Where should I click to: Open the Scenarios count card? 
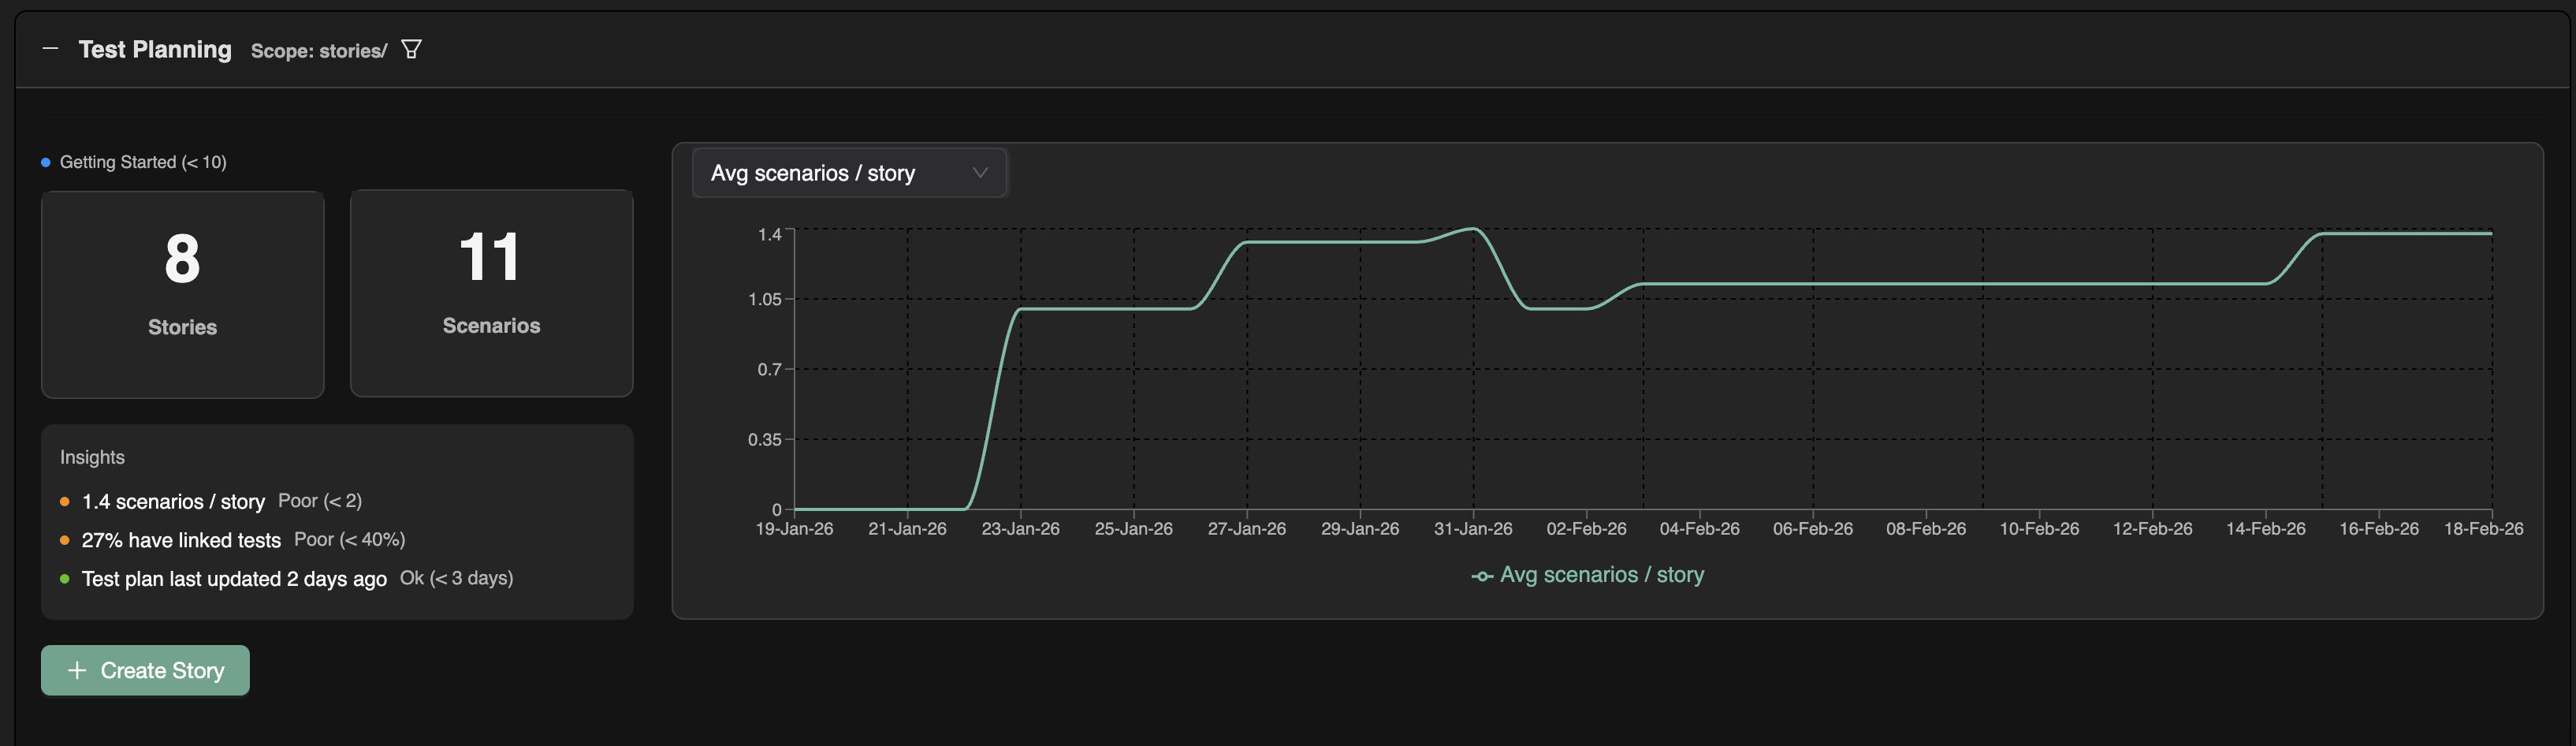(491, 293)
